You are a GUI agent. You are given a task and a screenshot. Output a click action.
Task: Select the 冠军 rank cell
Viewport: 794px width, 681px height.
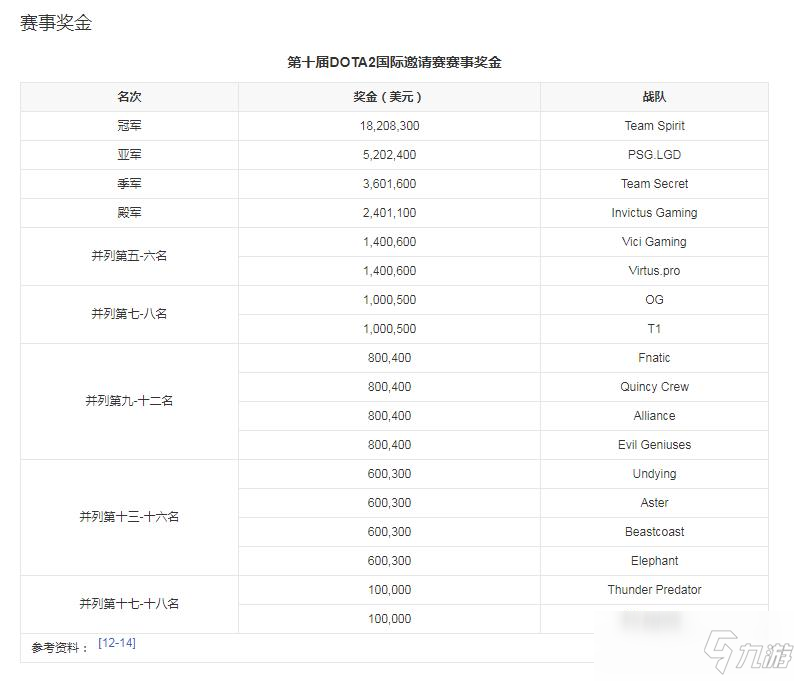click(129, 126)
